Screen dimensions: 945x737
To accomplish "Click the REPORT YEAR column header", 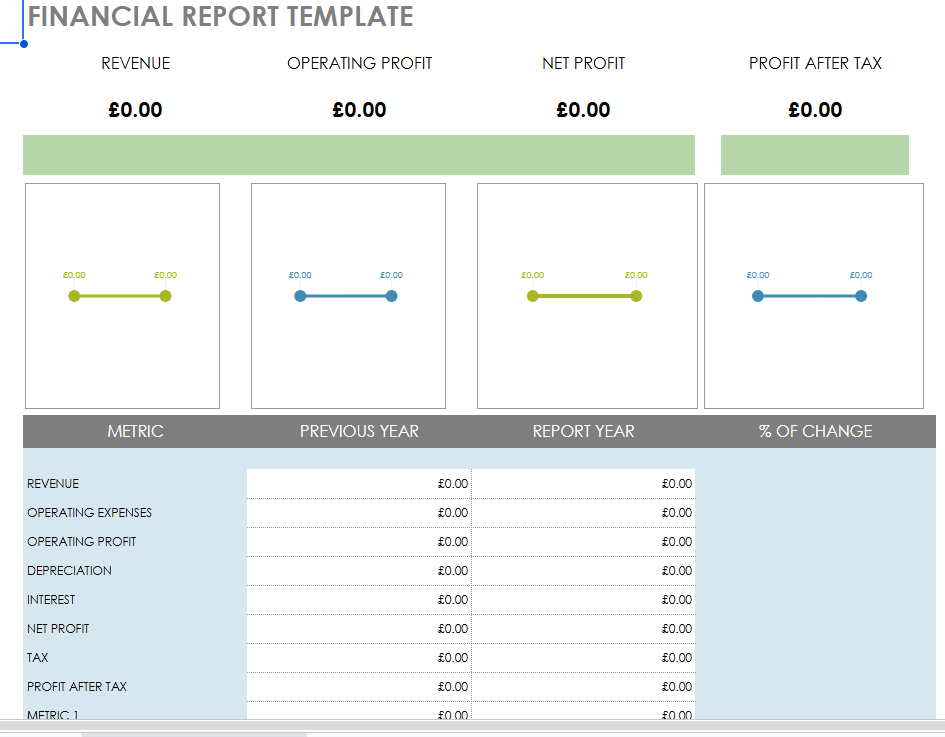I will (x=583, y=431).
